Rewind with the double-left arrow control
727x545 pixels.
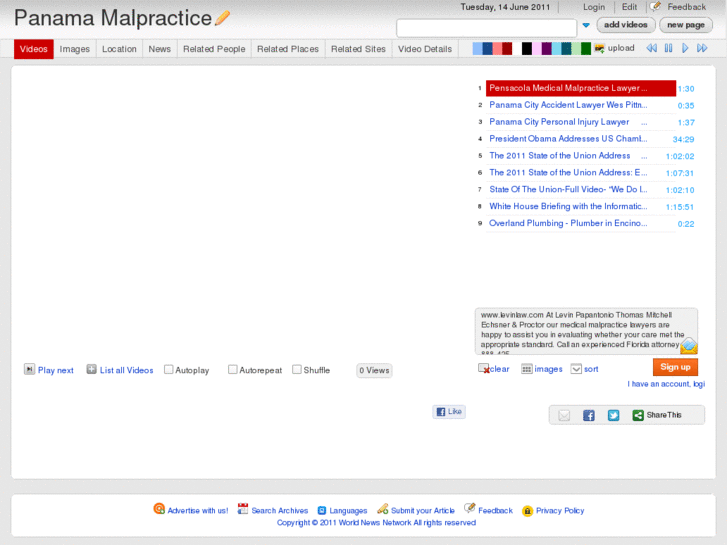(651, 48)
